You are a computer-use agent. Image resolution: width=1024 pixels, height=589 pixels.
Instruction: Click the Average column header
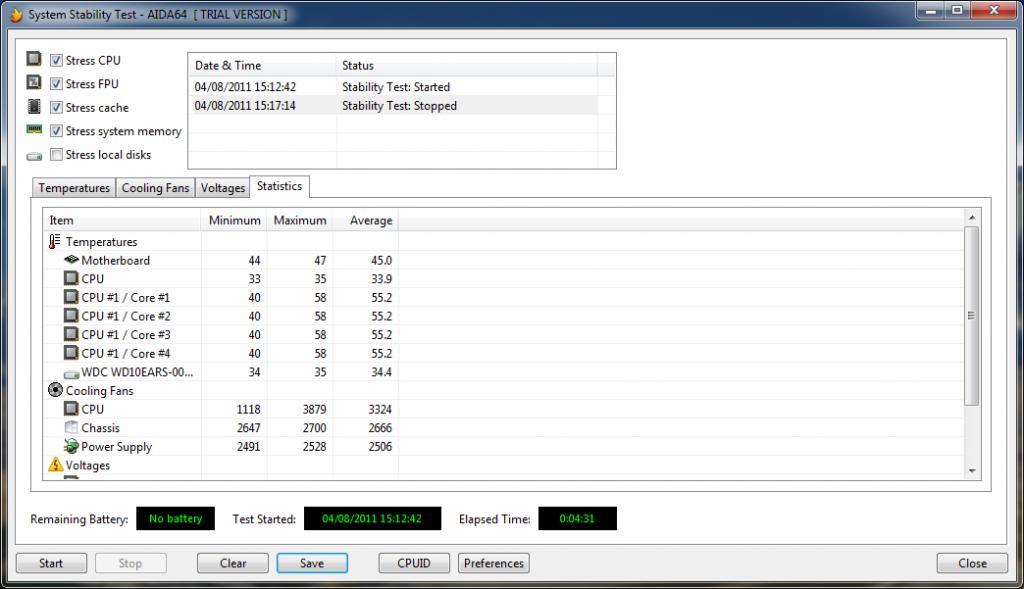tap(366, 220)
